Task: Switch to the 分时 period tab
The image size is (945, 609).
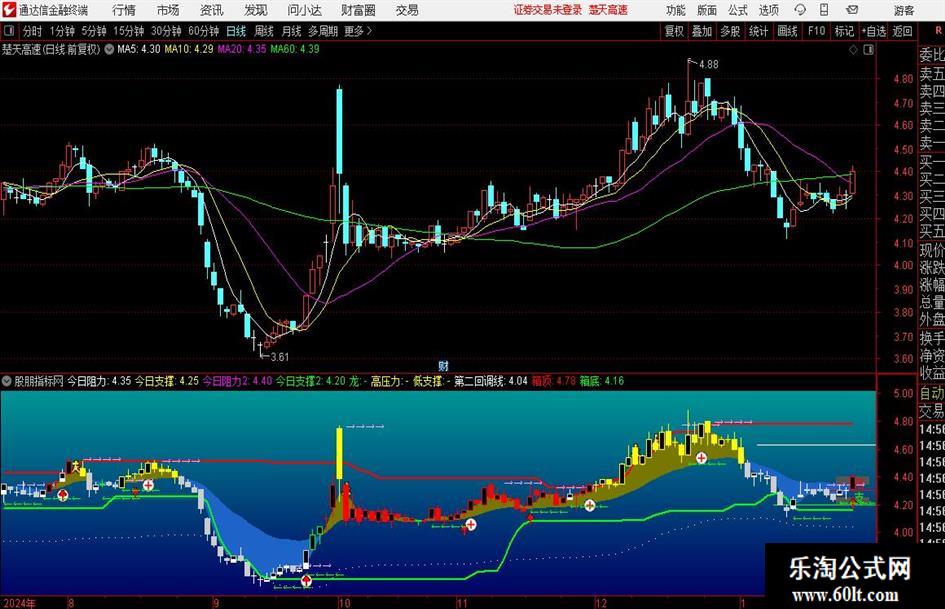Action: click(x=32, y=31)
